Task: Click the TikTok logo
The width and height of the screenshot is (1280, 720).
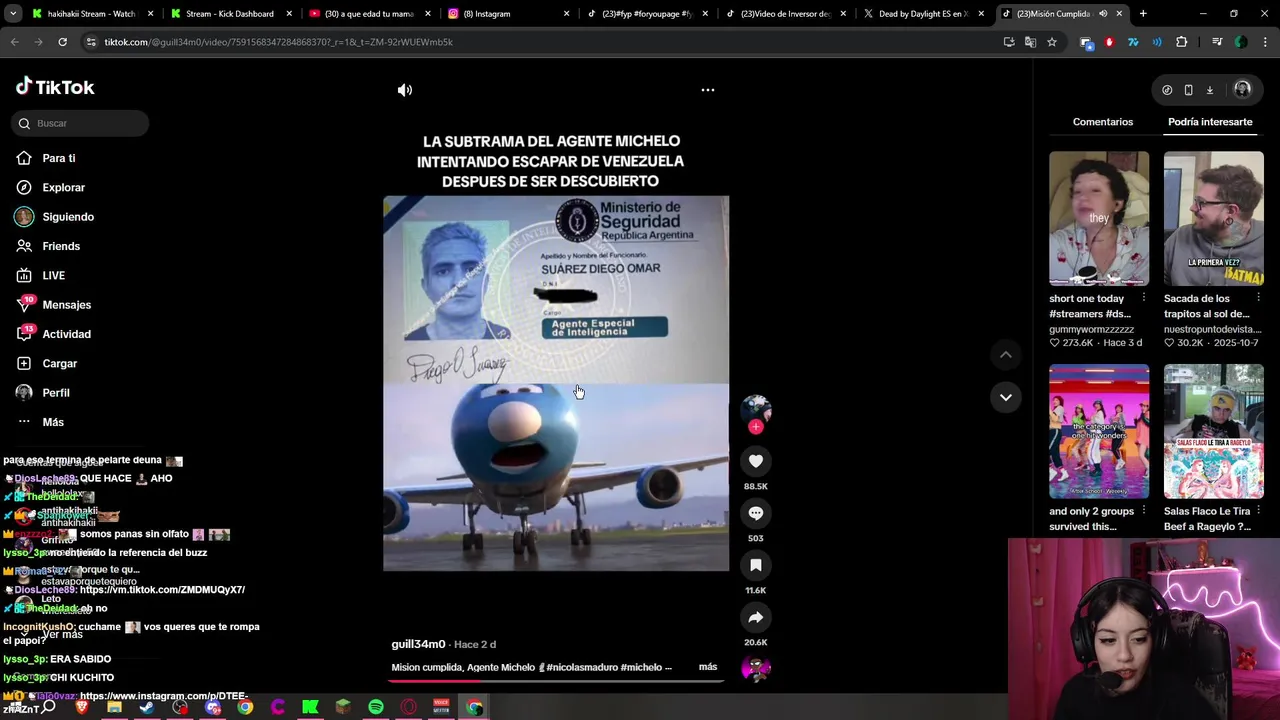Action: pos(55,87)
